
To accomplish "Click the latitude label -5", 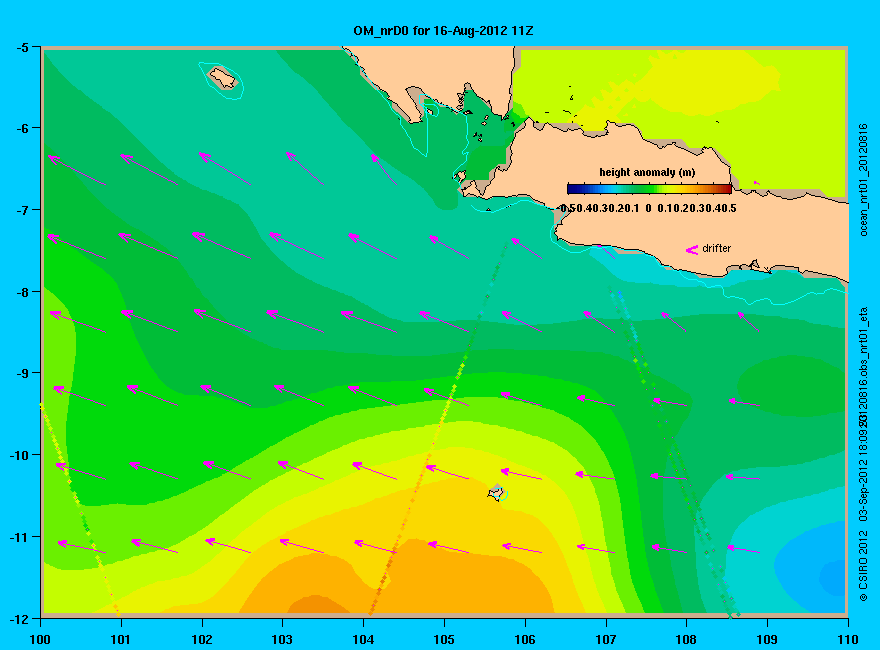I will coord(22,47).
